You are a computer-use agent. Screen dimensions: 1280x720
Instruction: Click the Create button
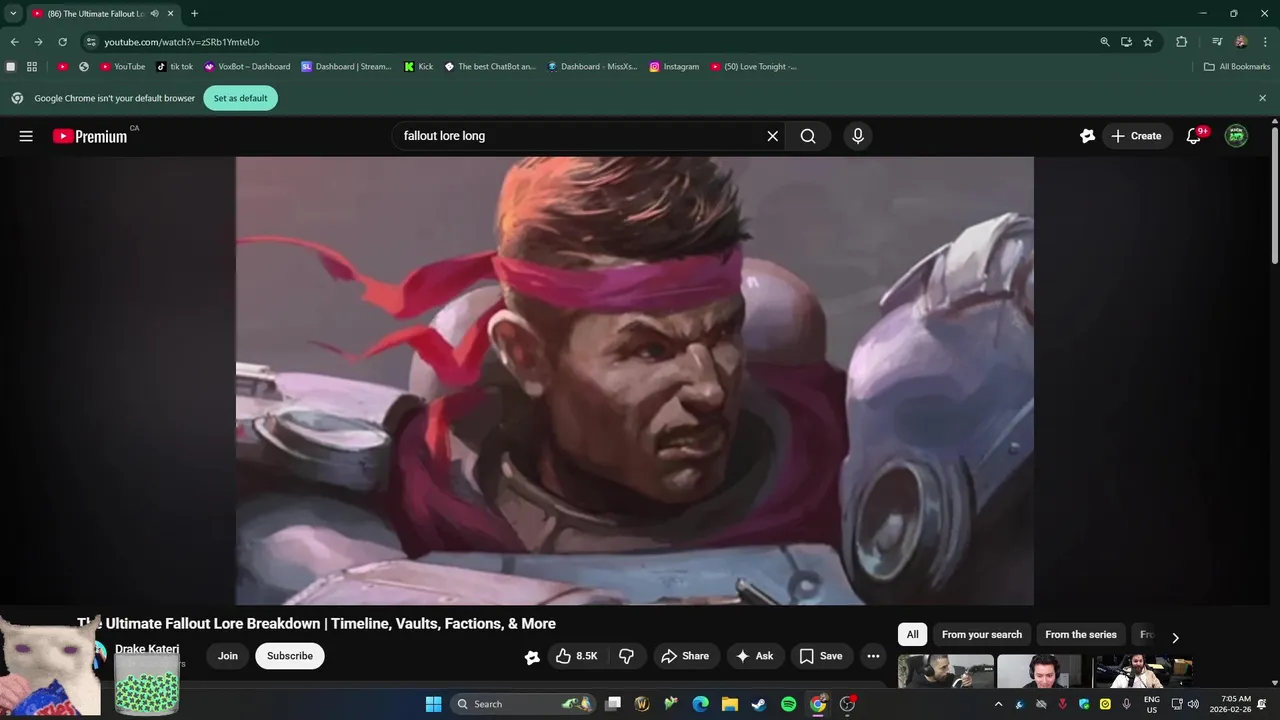click(x=1137, y=136)
